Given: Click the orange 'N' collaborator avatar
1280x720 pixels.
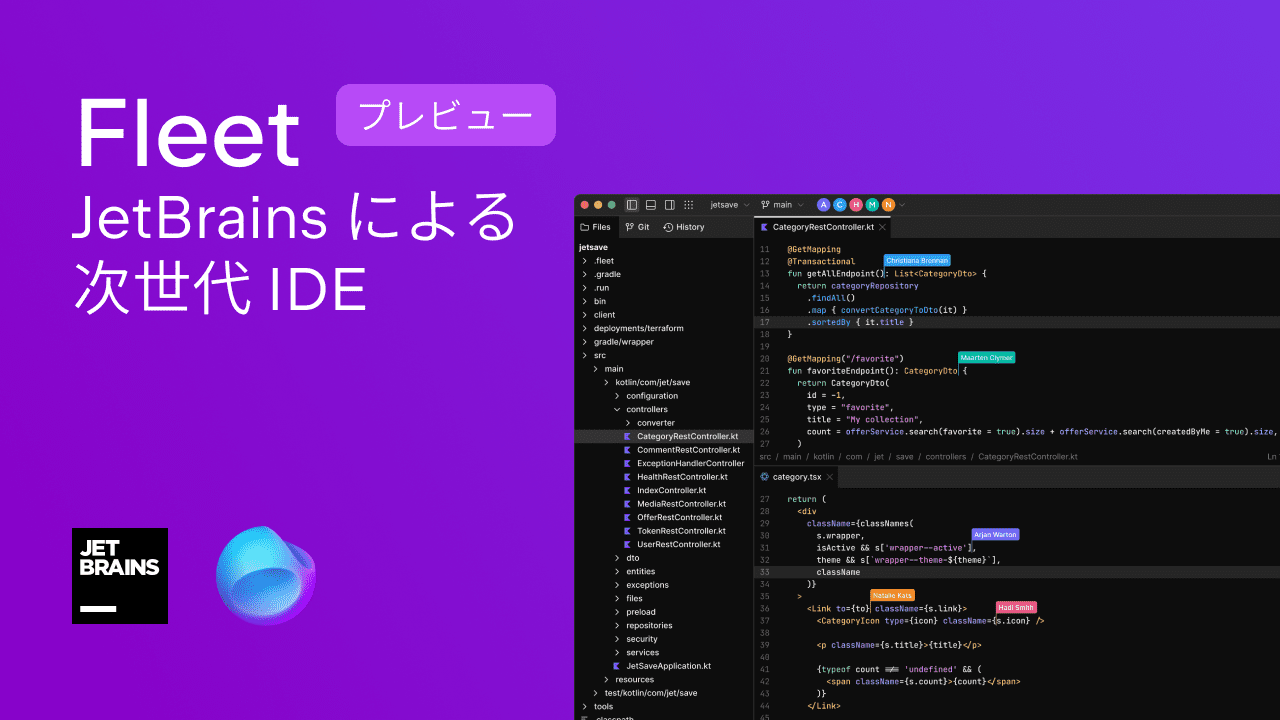Looking at the screenshot, I should 888,205.
